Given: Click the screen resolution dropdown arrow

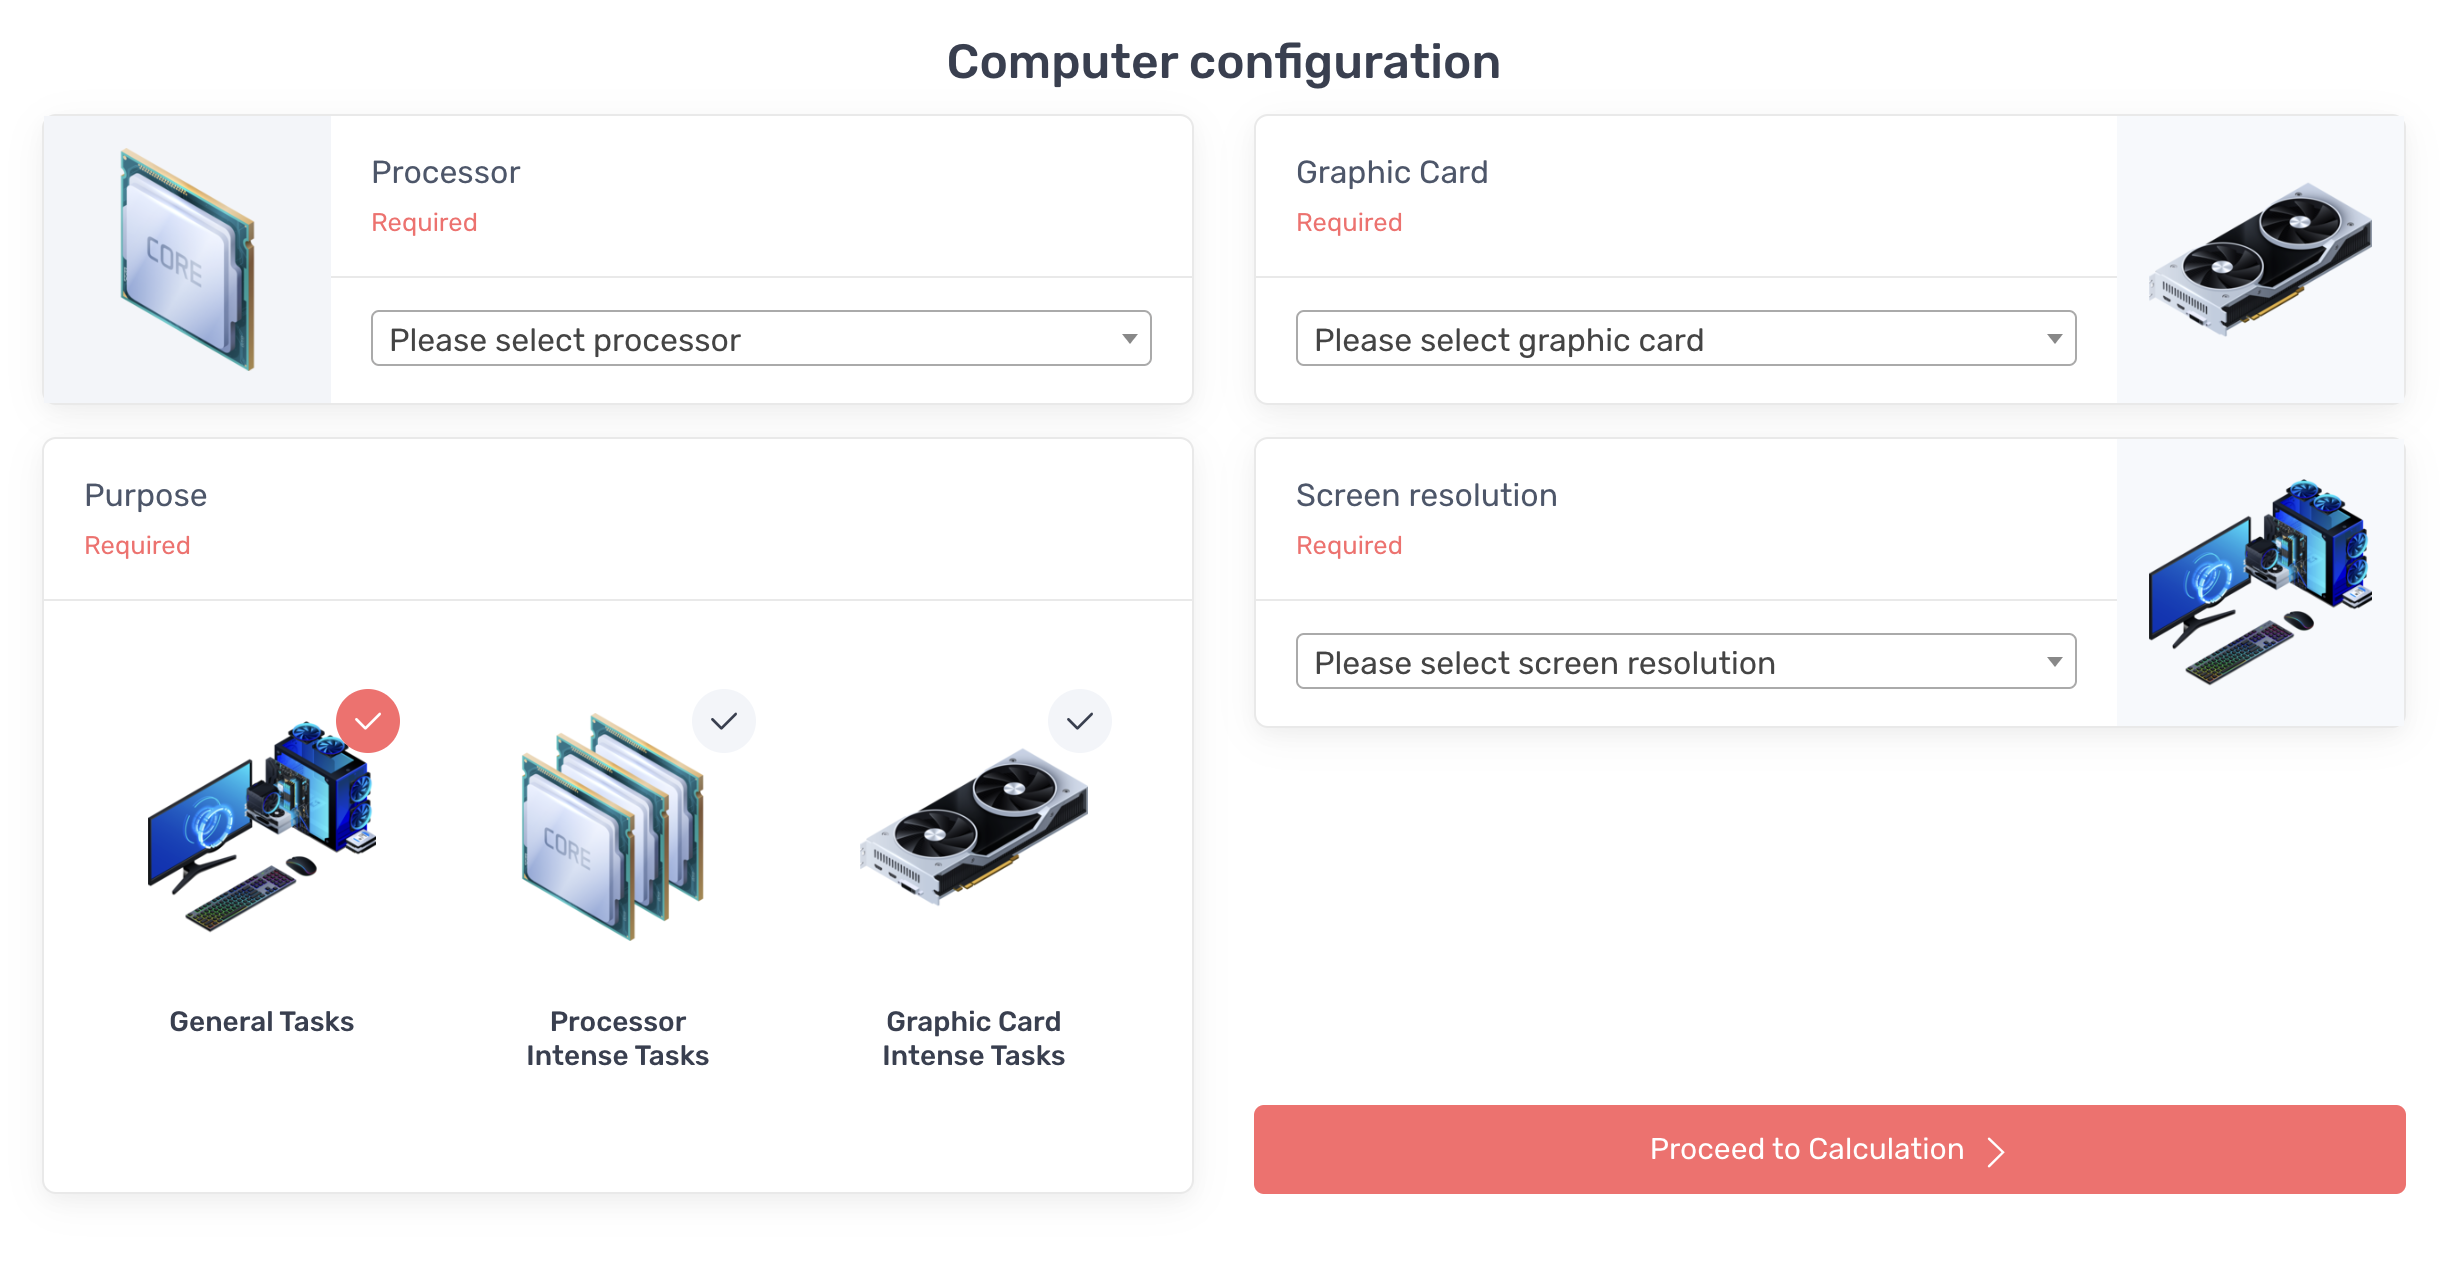Looking at the screenshot, I should pos(2054,662).
